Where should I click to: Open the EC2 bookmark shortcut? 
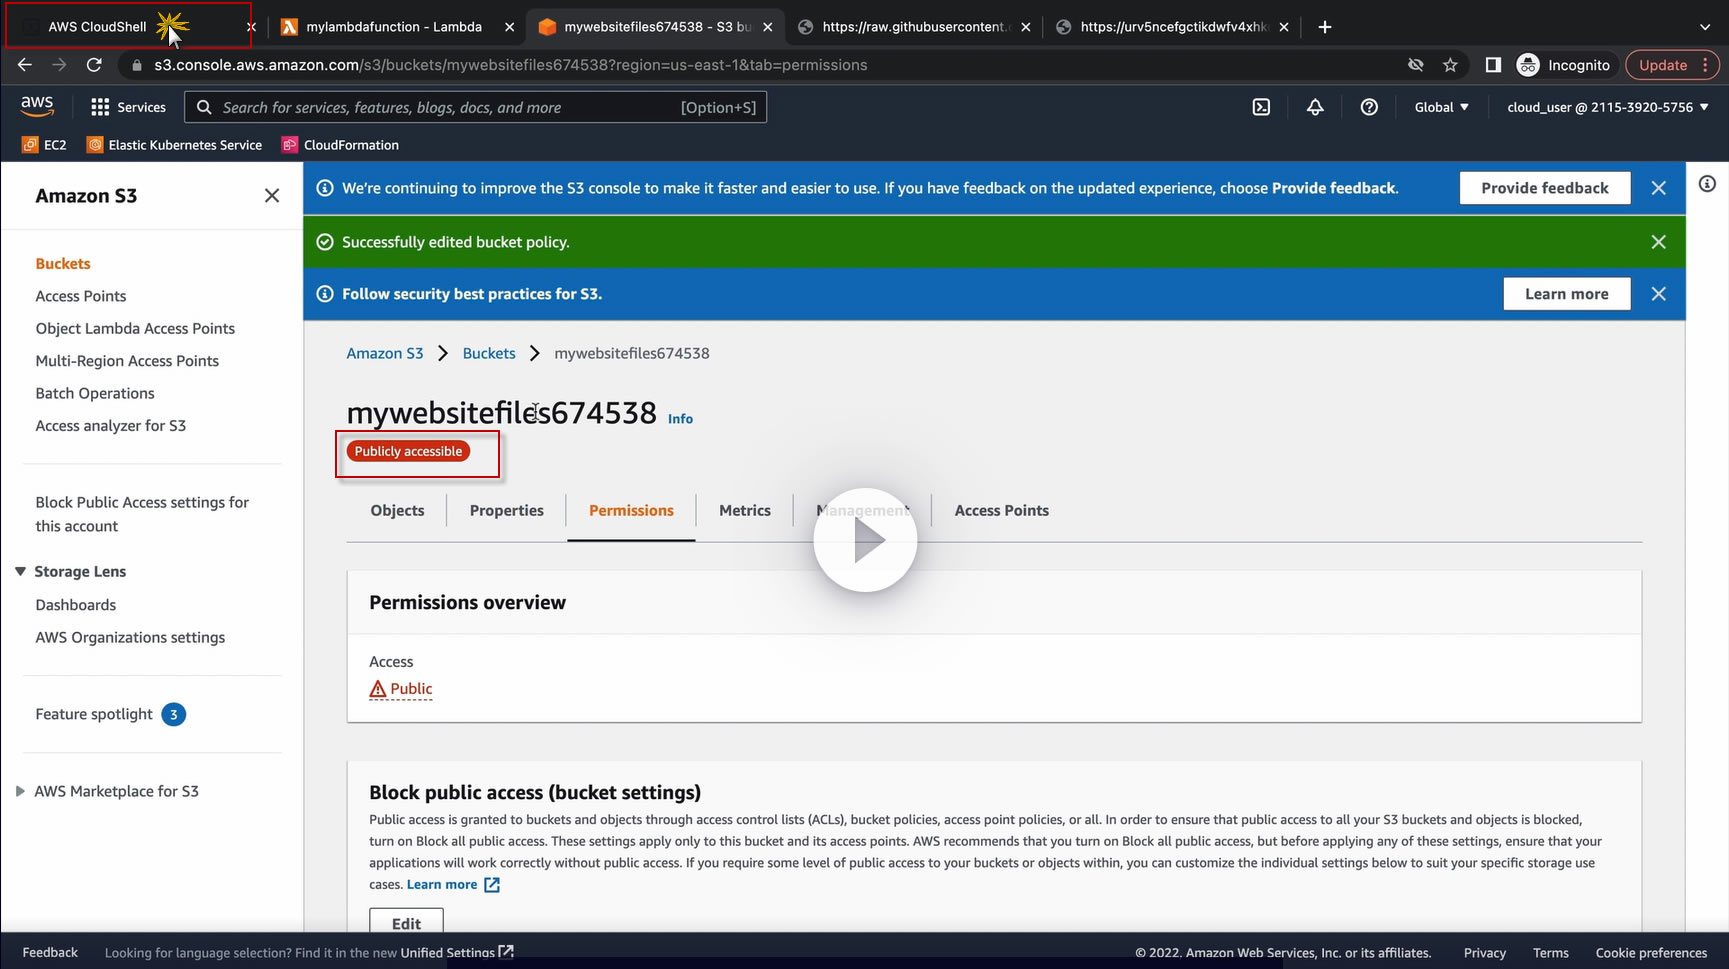click(45, 145)
